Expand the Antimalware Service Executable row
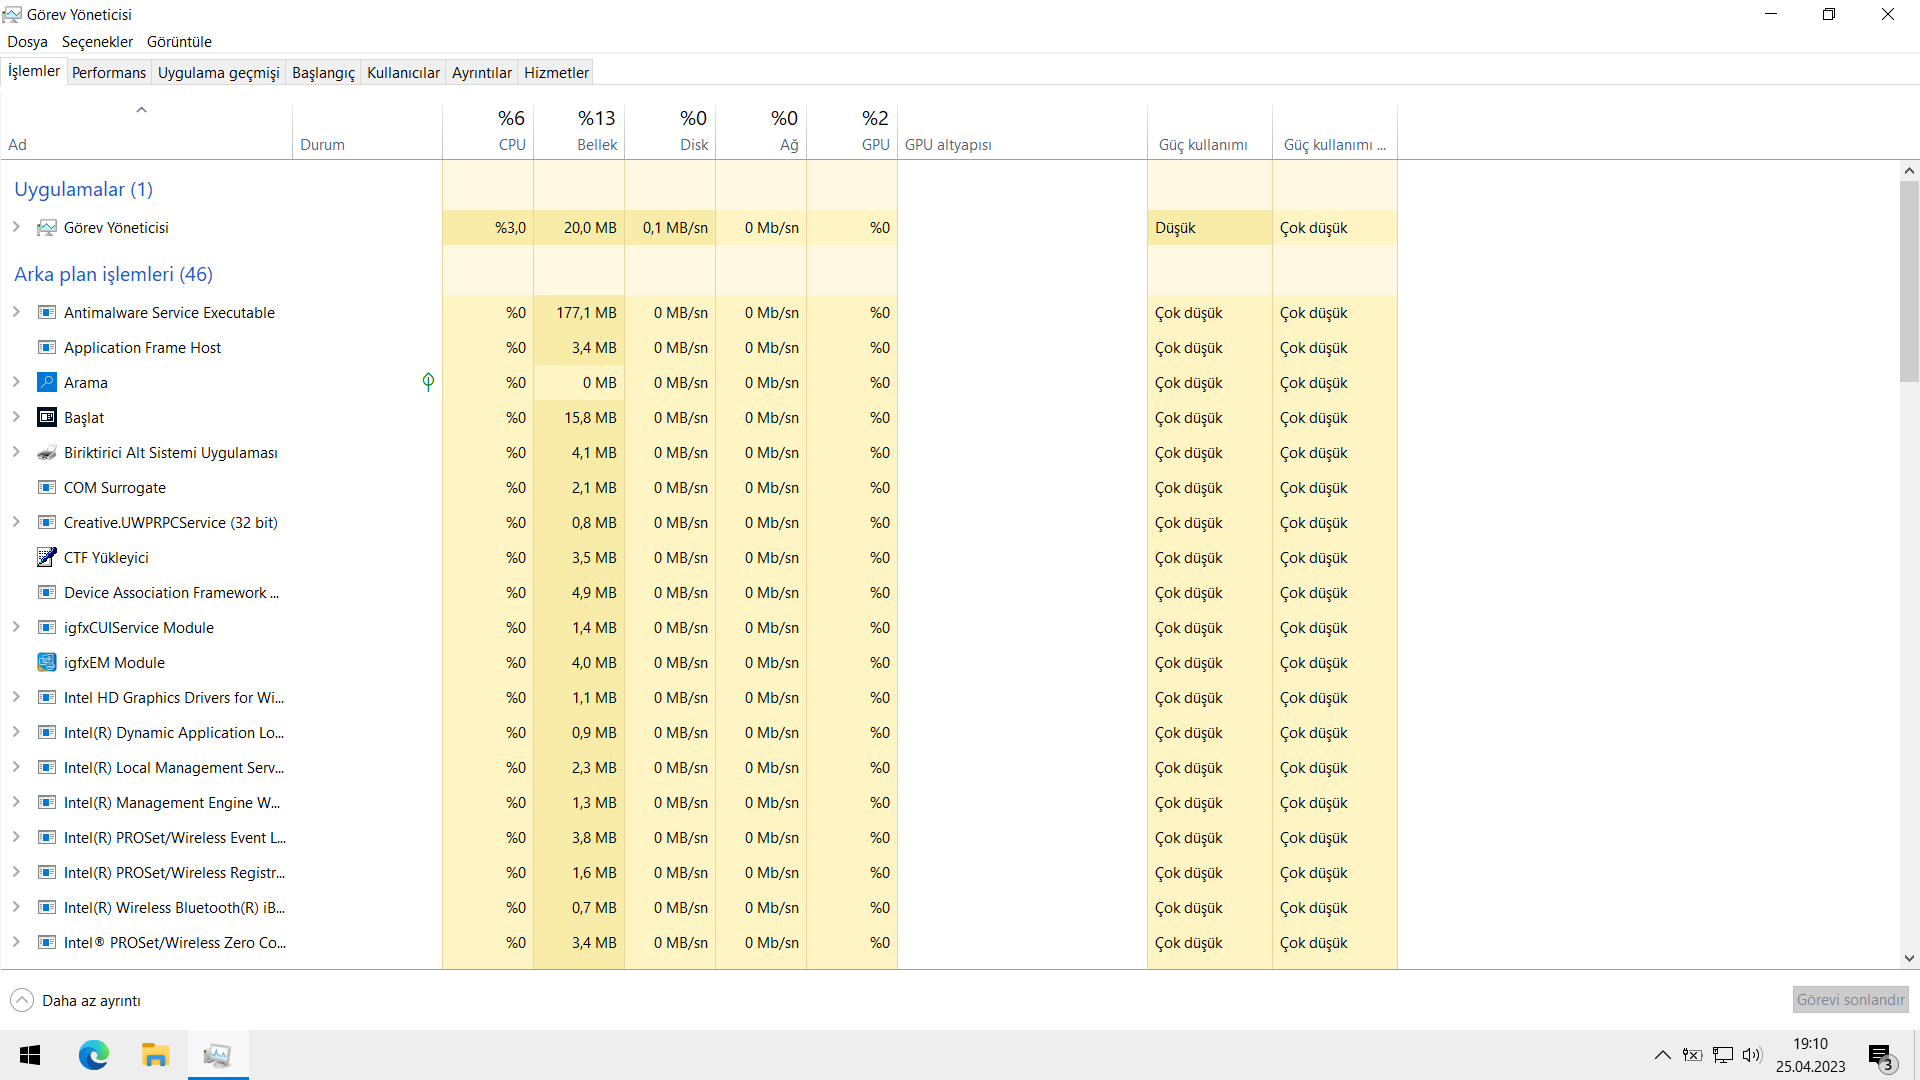Screen dimensions: 1920x1080 point(16,312)
